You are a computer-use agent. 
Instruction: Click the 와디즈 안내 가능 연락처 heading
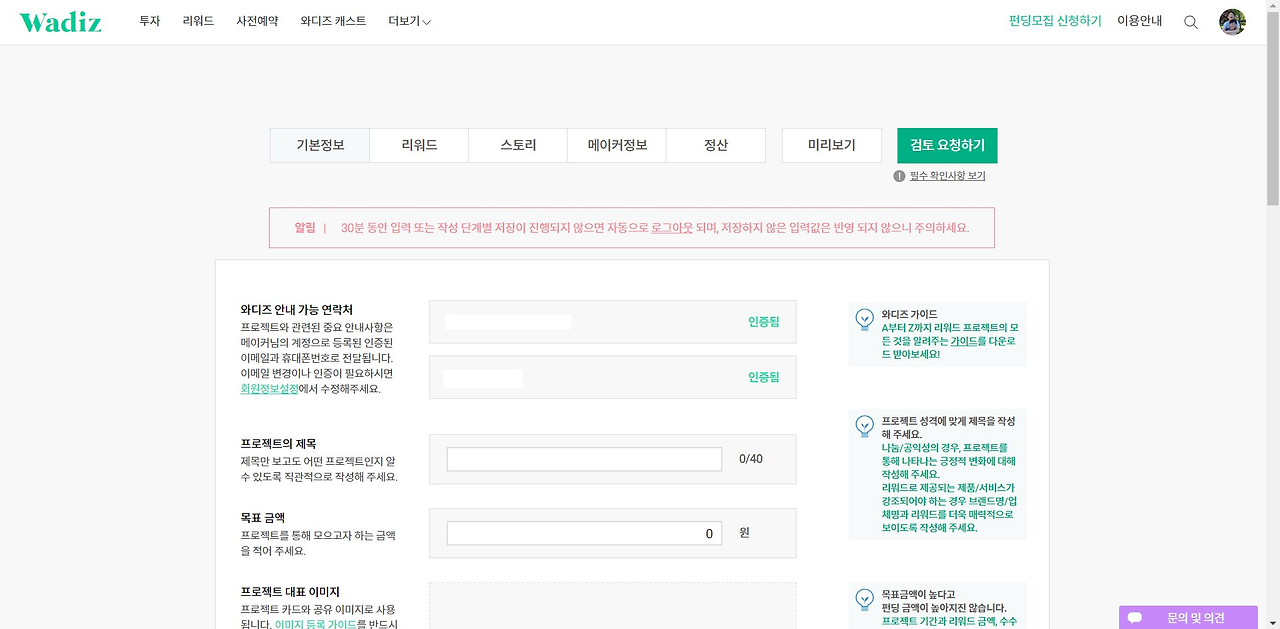pyautogui.click(x=297, y=310)
